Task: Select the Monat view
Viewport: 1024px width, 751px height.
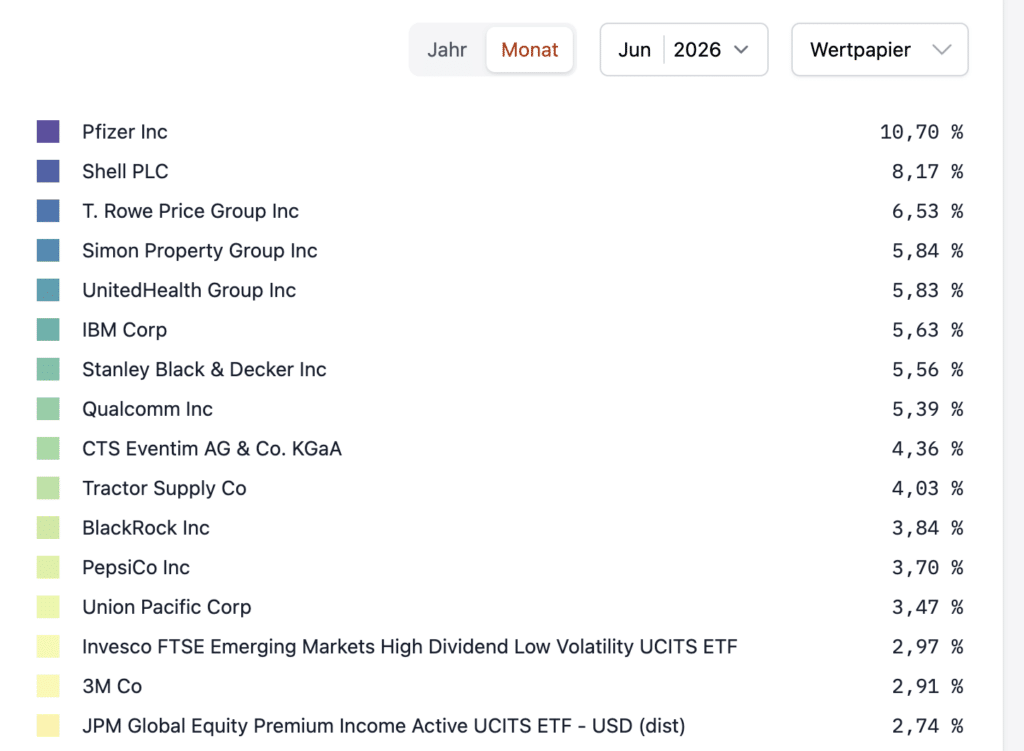Action: tap(530, 50)
